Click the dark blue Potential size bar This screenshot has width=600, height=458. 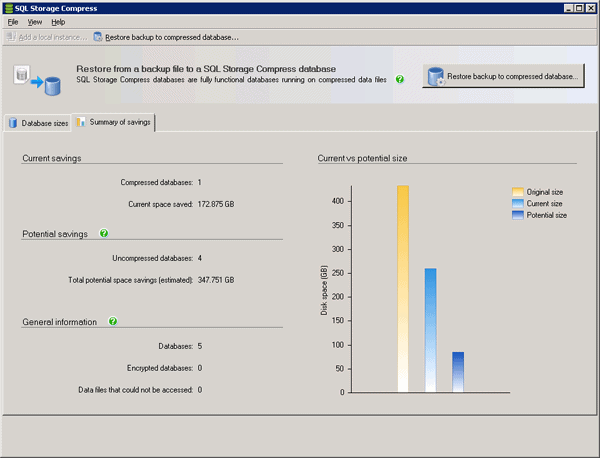tap(458, 372)
